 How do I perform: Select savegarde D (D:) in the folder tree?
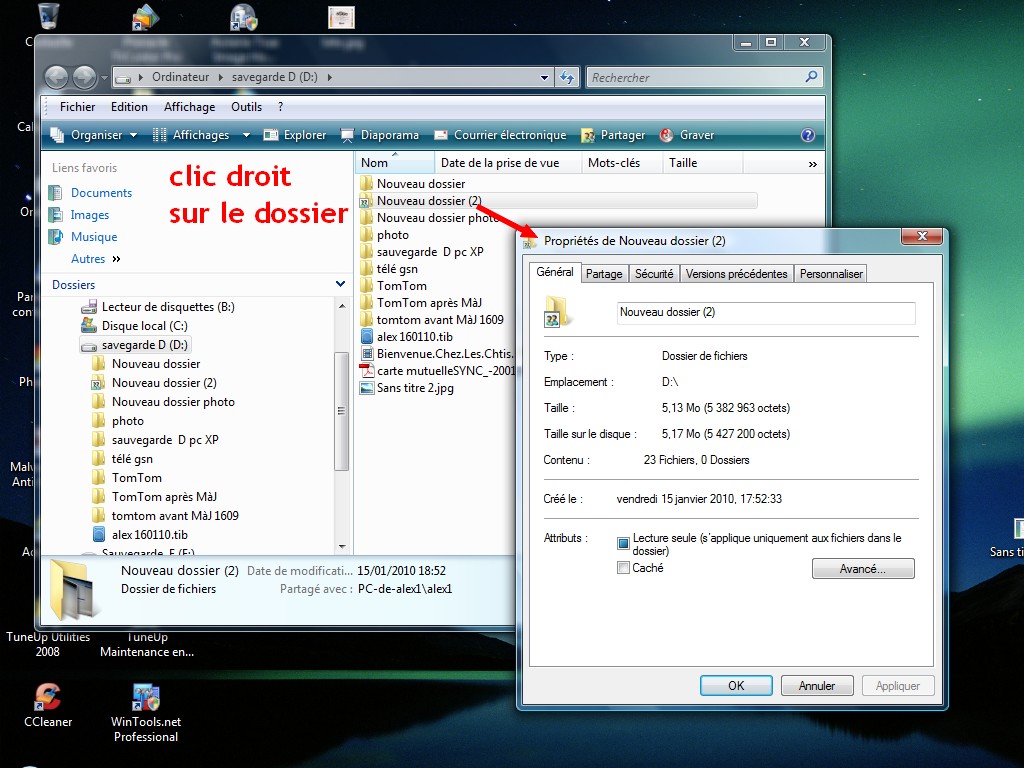135,345
